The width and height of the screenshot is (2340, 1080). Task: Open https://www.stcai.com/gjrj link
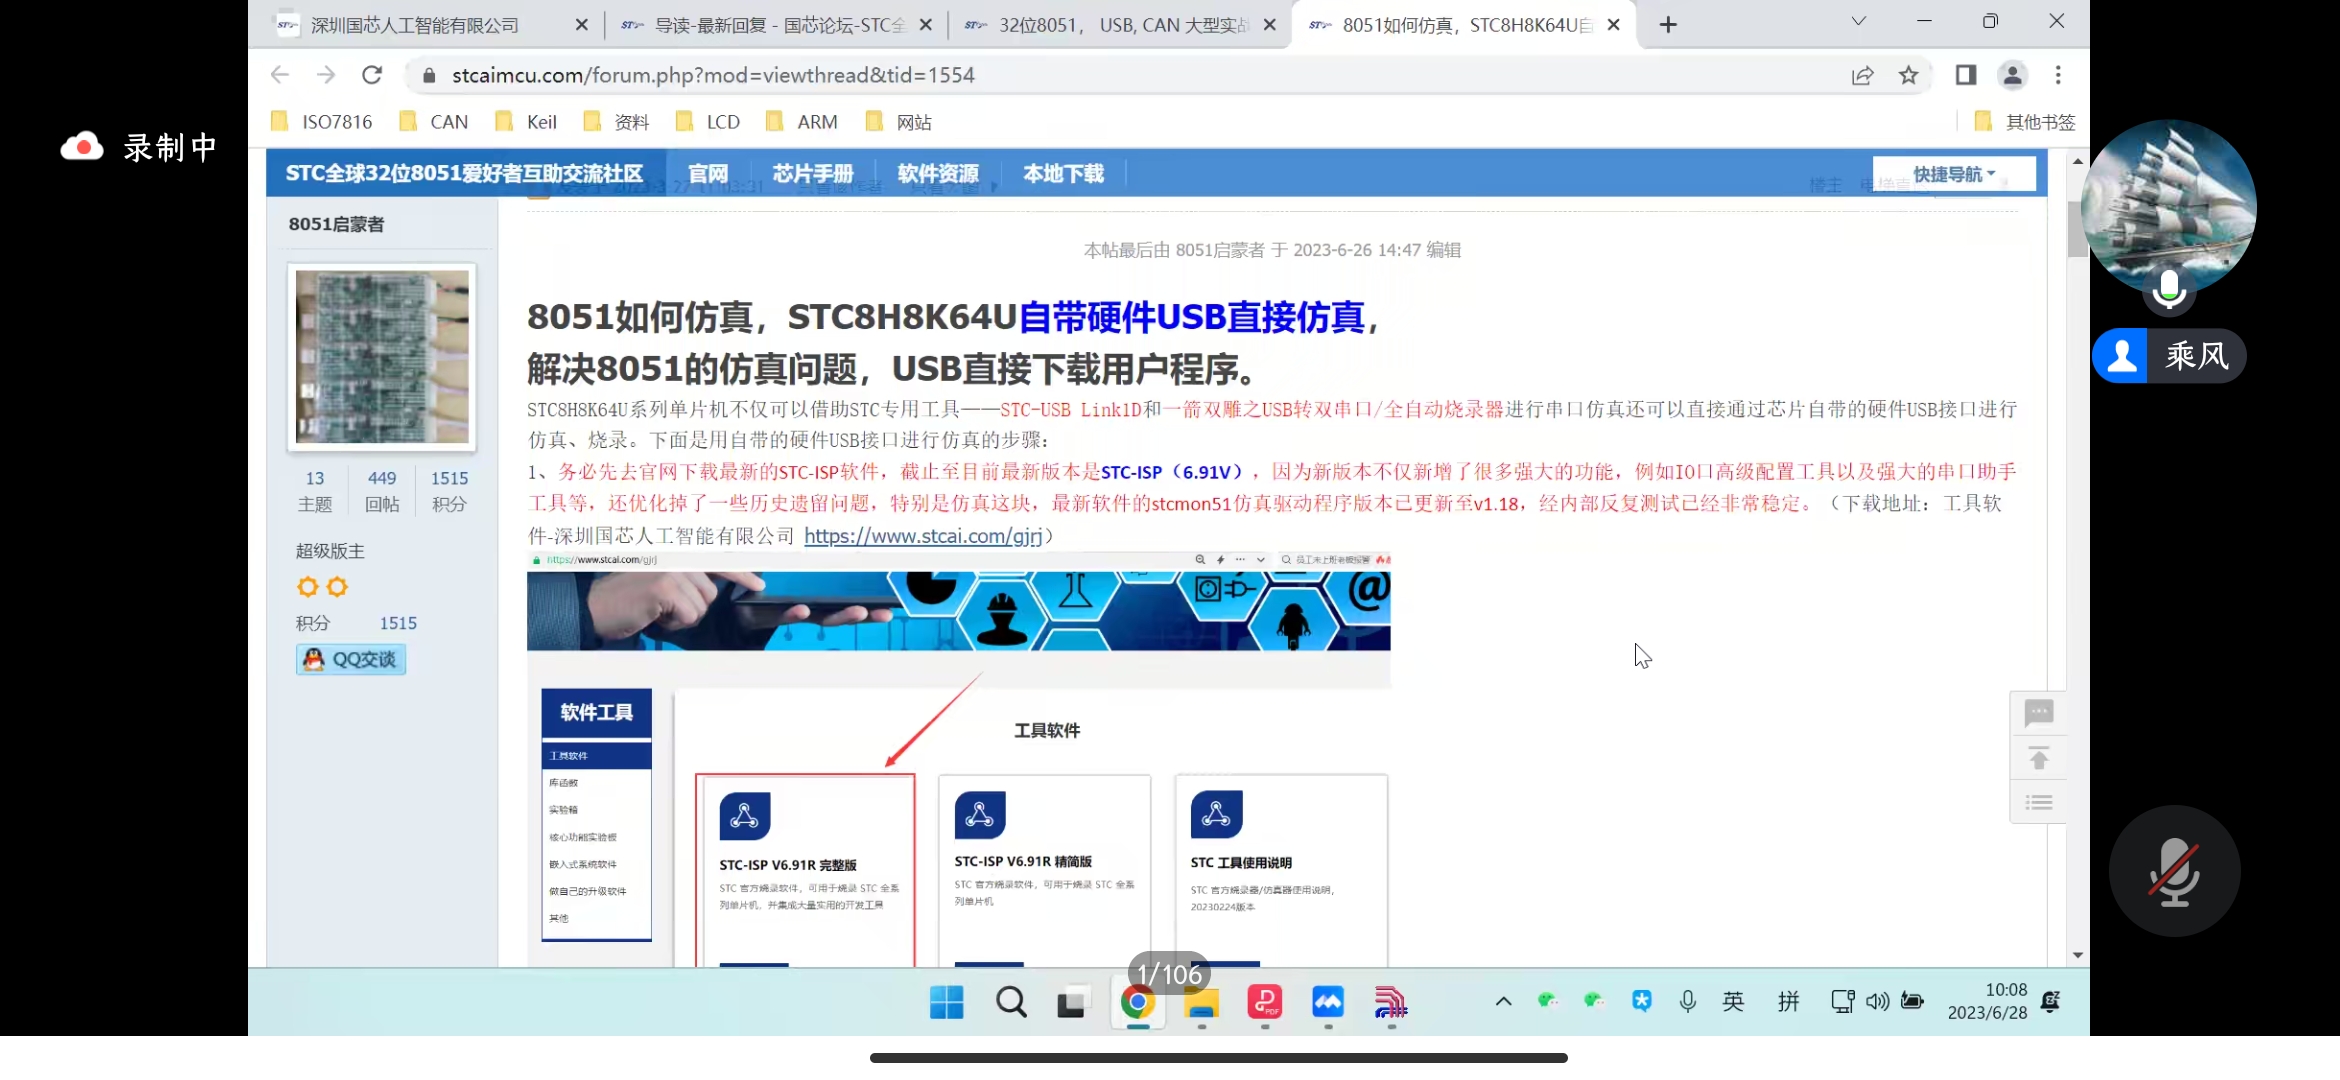(x=922, y=536)
